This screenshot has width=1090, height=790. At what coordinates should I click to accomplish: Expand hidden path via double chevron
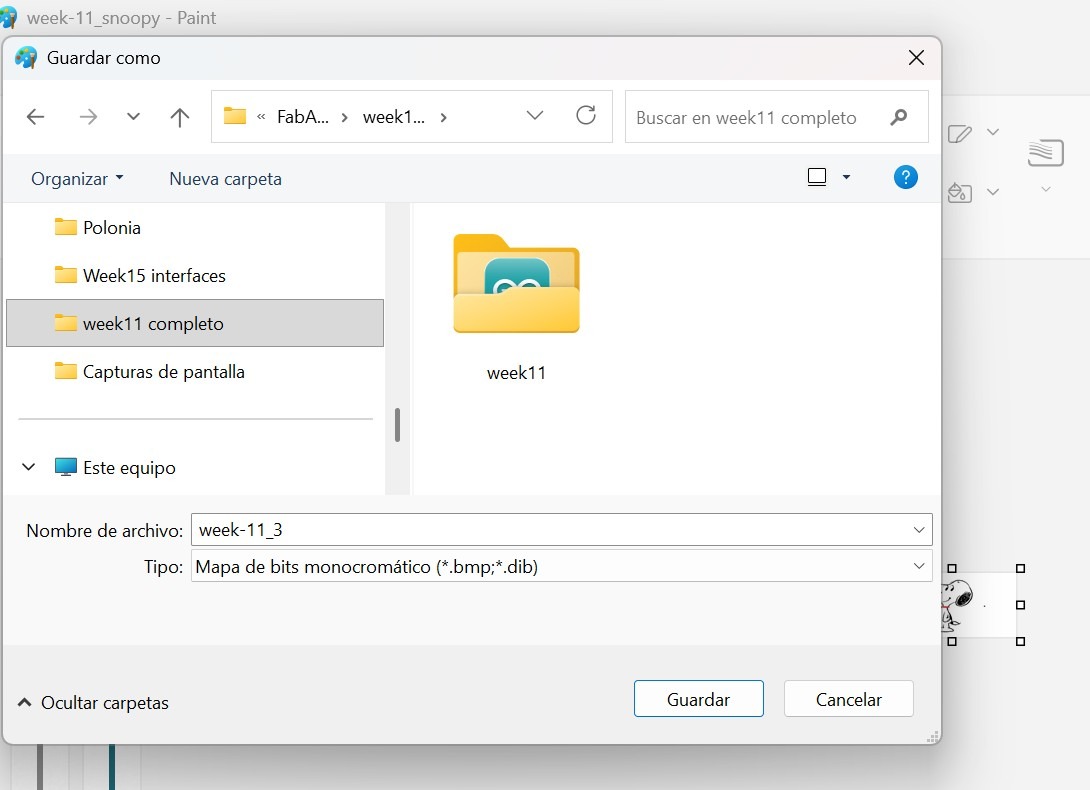point(261,117)
